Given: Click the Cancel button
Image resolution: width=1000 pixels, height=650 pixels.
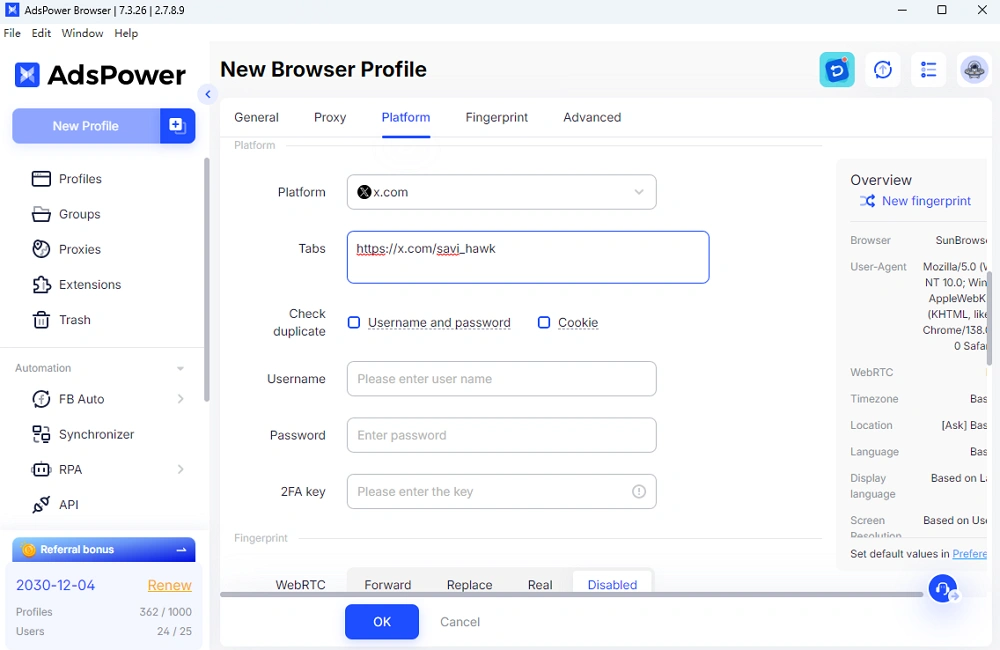Looking at the screenshot, I should (x=460, y=622).
